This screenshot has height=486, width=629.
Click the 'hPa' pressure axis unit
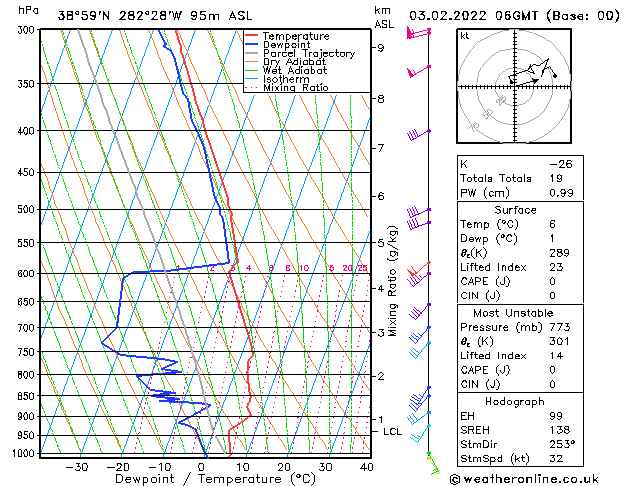[x=28, y=10]
